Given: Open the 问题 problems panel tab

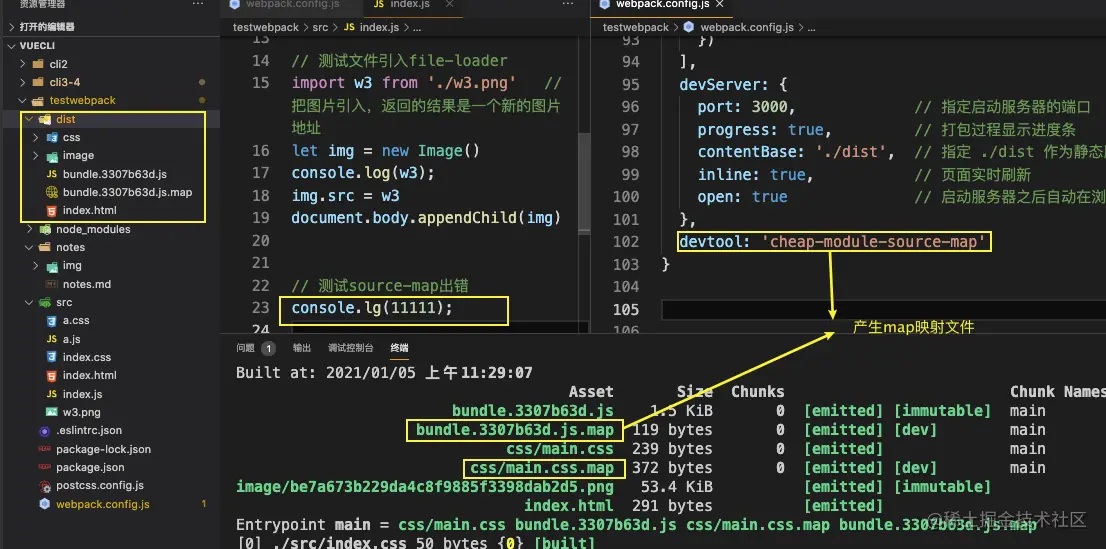Looking at the screenshot, I should click(245, 348).
